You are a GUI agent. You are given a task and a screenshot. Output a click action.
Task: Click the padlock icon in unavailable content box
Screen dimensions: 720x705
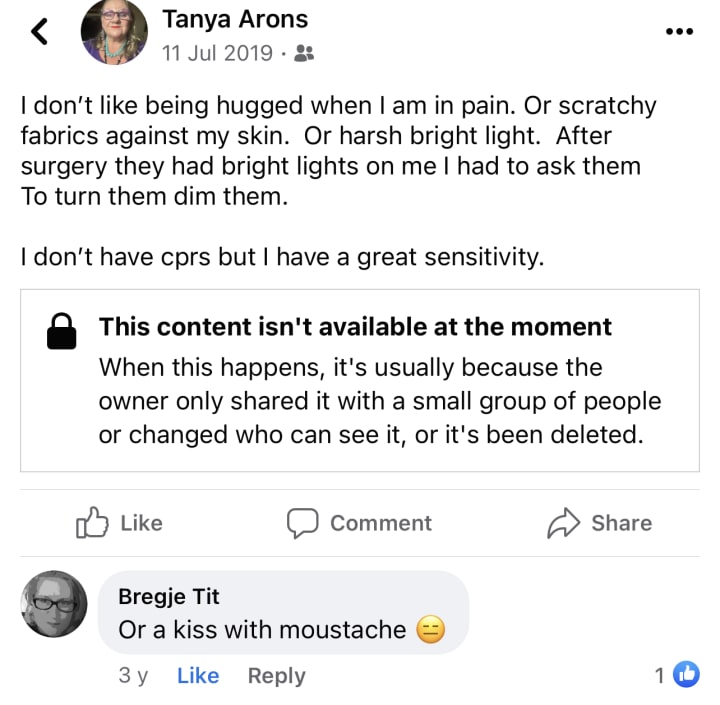tap(62, 333)
